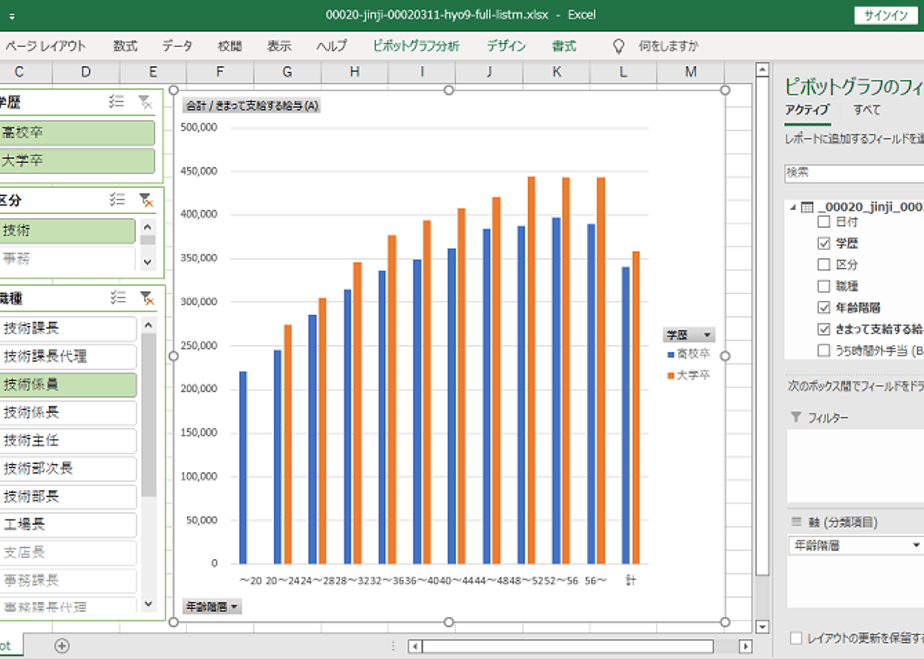
Task: Select 大学卒 in 学歴 slicer
Action: [x=77, y=160]
